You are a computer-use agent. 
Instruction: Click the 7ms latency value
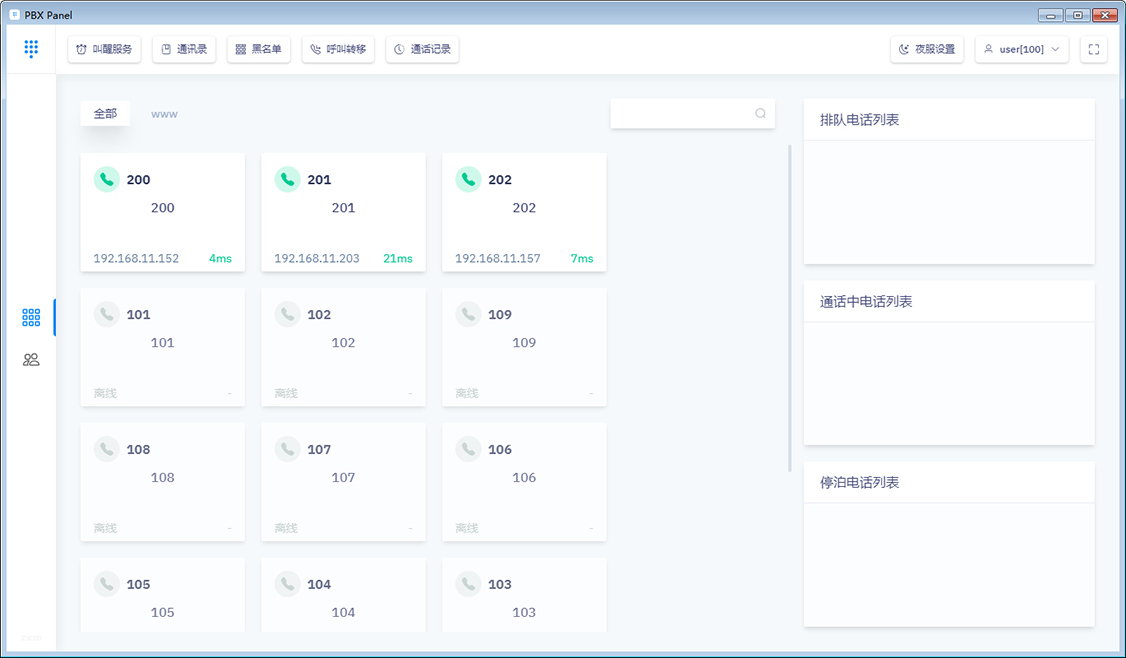(x=582, y=259)
